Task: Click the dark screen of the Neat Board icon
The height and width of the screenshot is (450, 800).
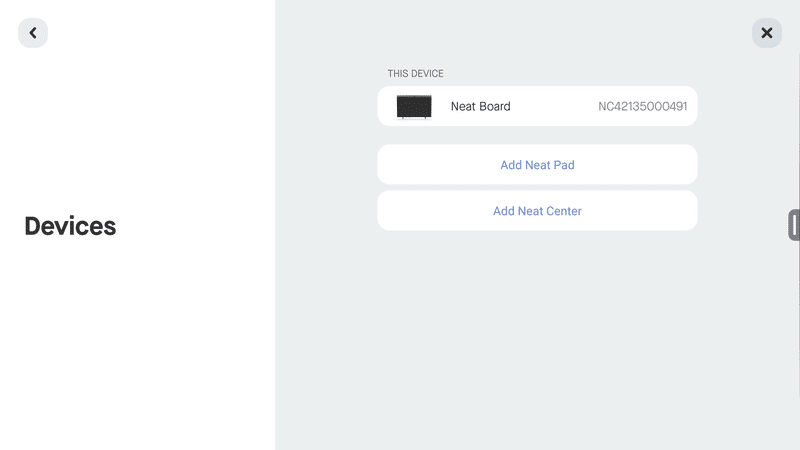Action: 414,106
